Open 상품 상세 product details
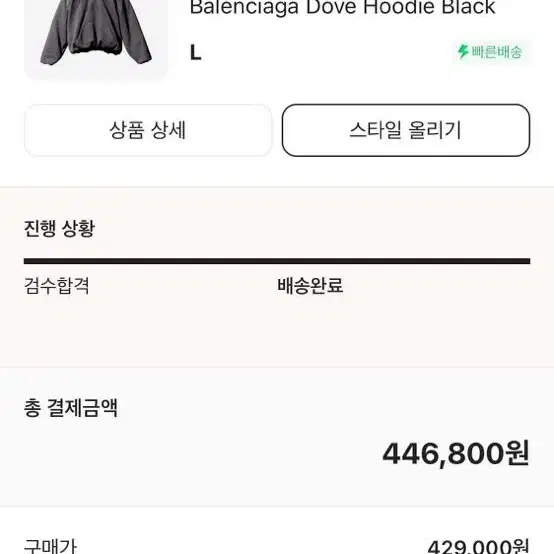The image size is (554, 554). [148, 130]
